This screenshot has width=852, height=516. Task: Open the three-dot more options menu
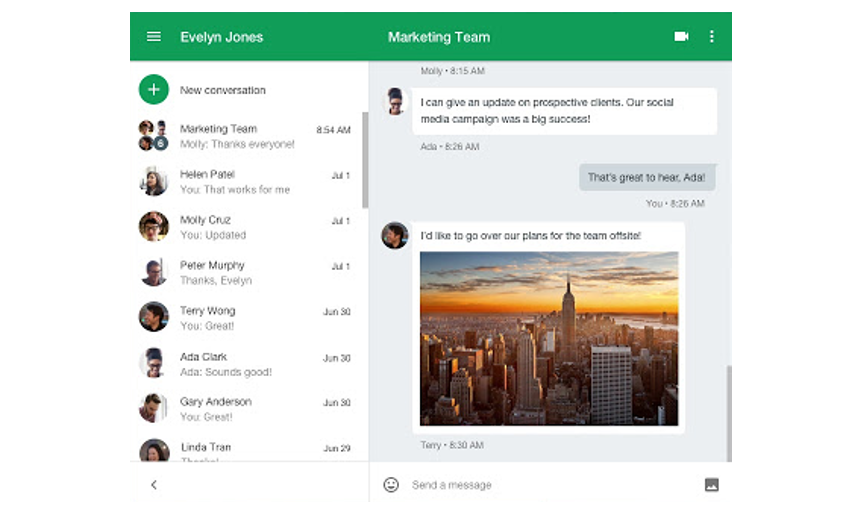pos(711,36)
